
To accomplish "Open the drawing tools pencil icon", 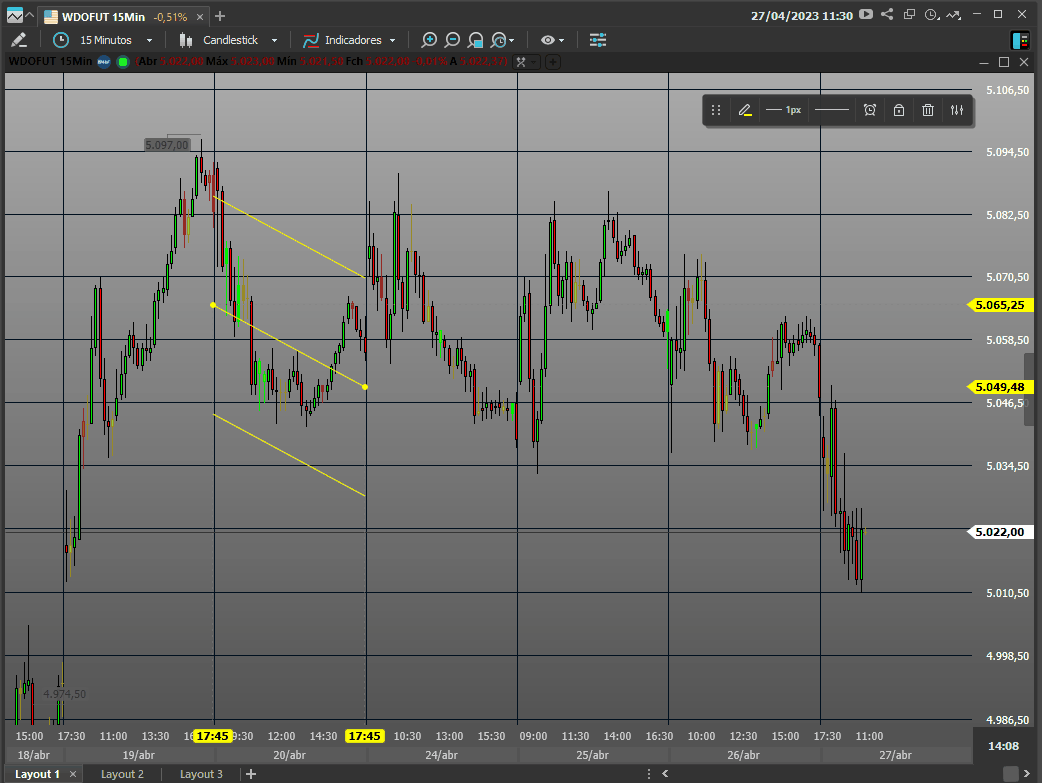I will (19, 40).
